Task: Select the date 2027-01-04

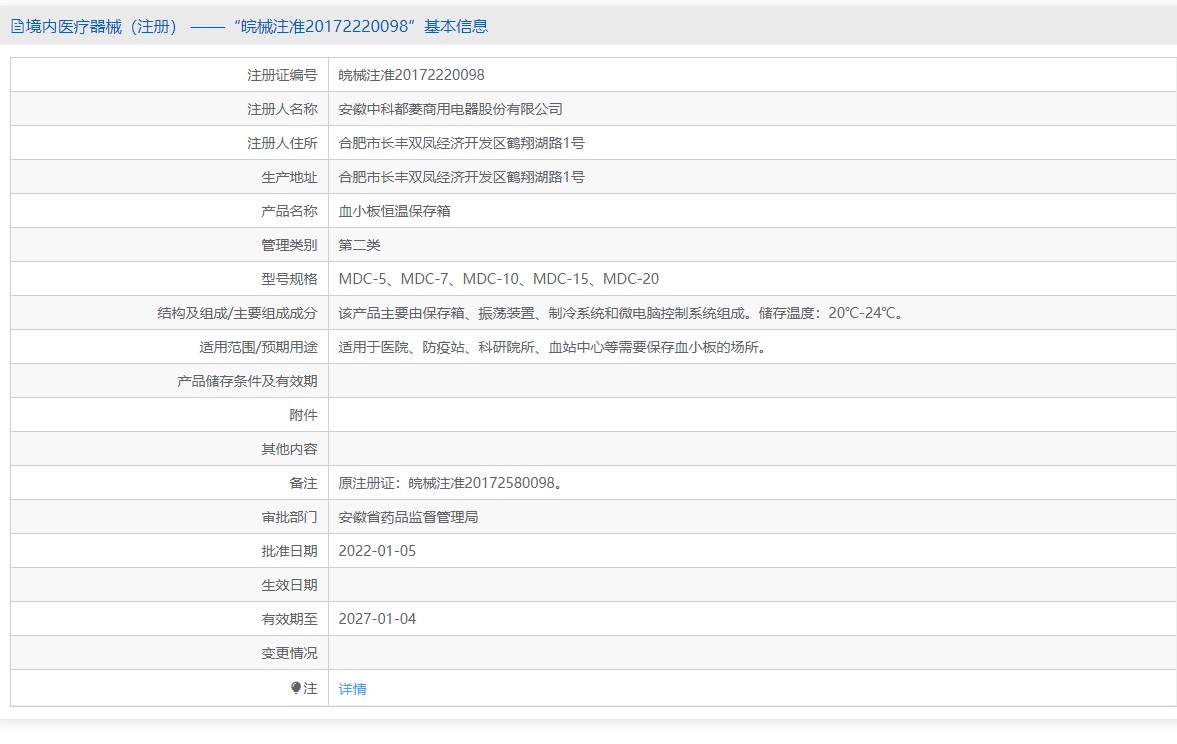Action: pyautogui.click(x=377, y=619)
